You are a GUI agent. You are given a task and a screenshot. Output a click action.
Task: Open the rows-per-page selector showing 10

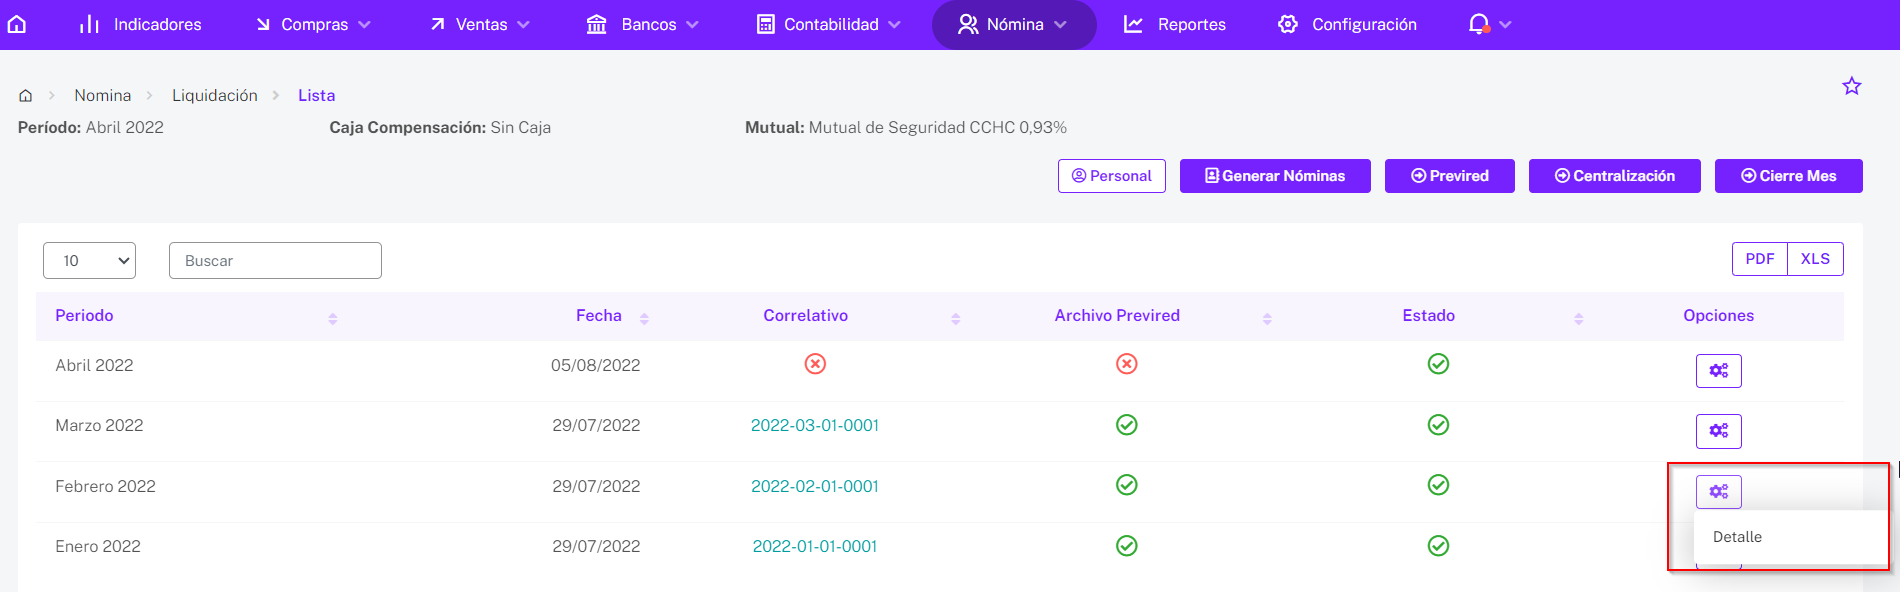89,261
